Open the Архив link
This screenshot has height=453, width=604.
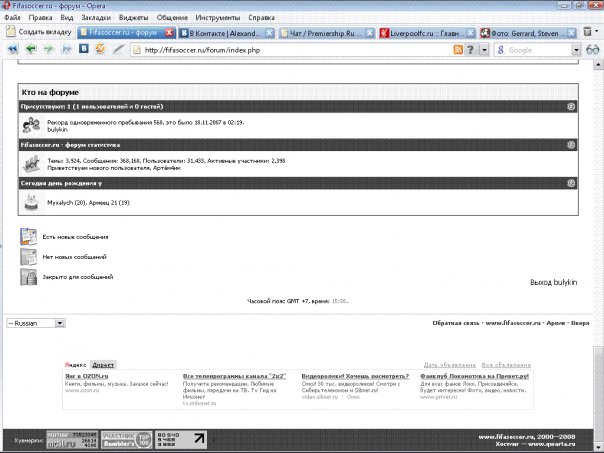coord(556,323)
